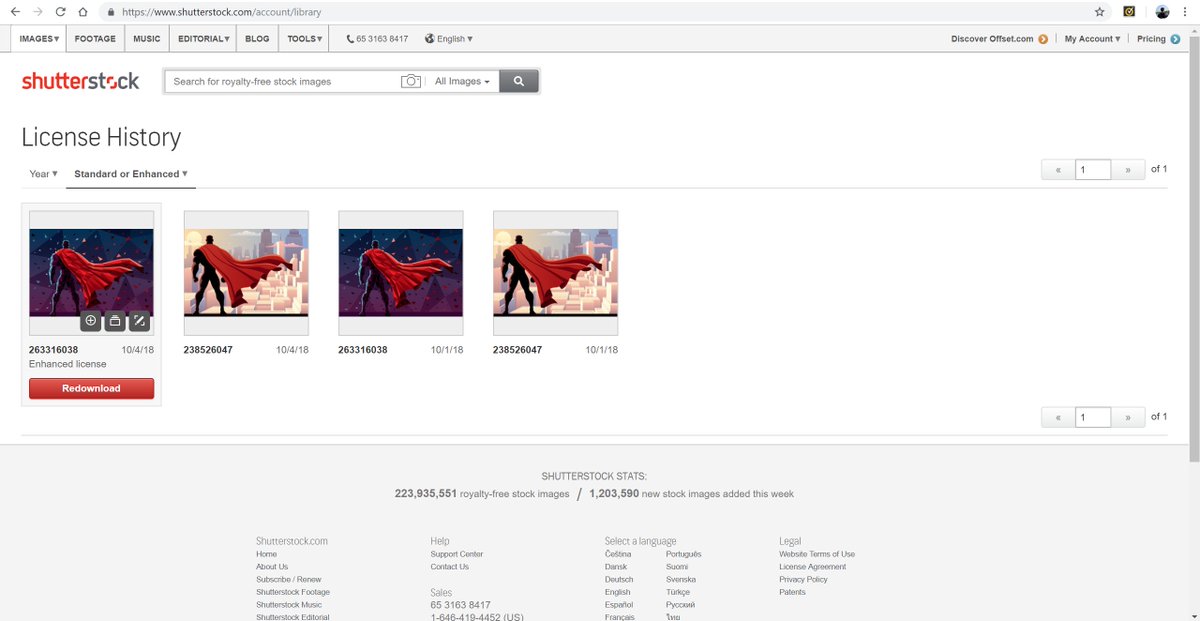The width and height of the screenshot is (1200, 621).
Task: Expand the My Account dropdown
Action: (1092, 39)
